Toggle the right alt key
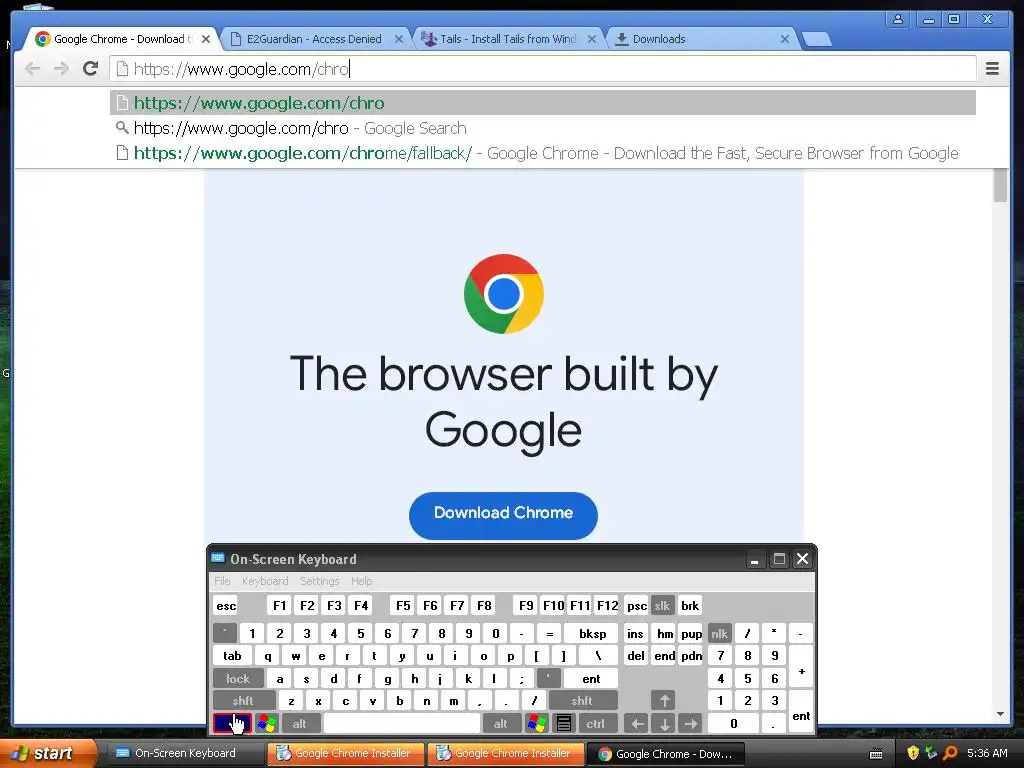This screenshot has width=1024, height=768. (x=500, y=724)
